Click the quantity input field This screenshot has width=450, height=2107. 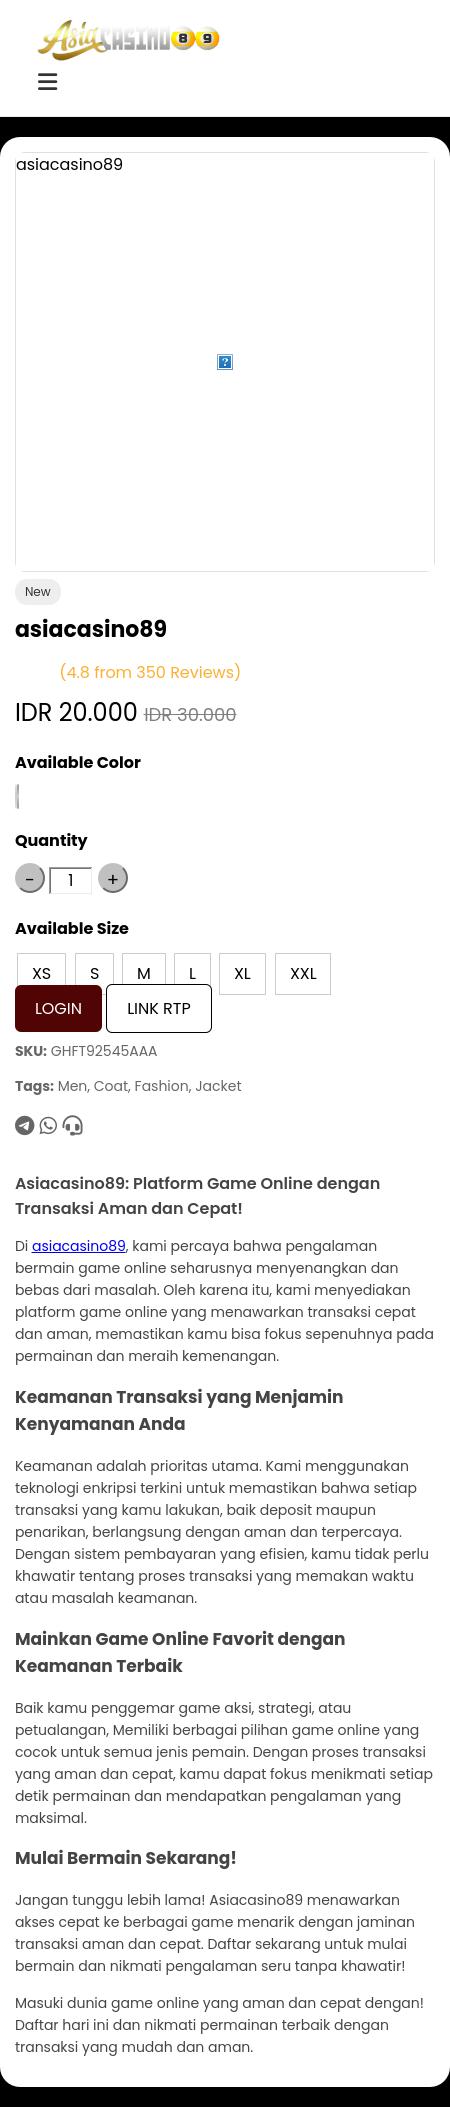pyautogui.click(x=71, y=880)
